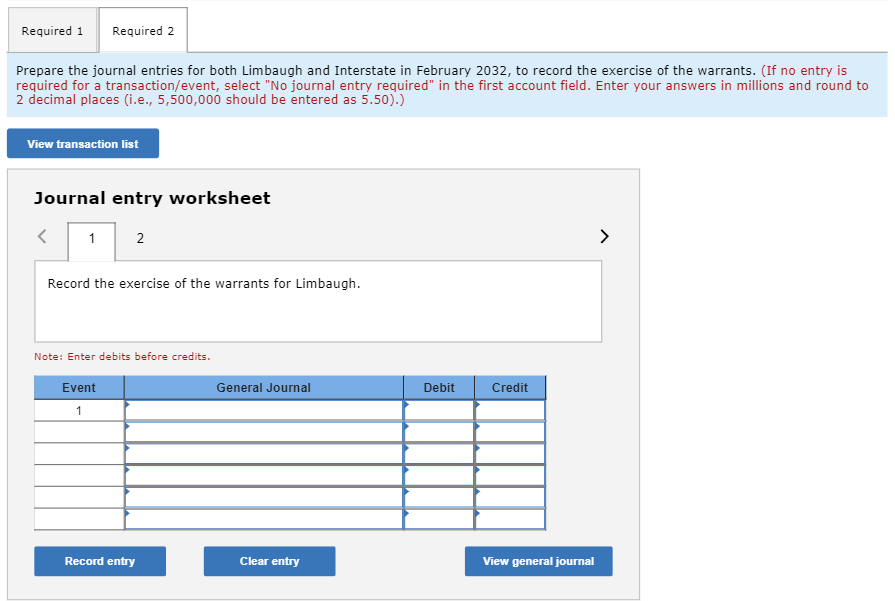Click the Credit field in second row
This screenshot has height=601, width=895.
[x=510, y=432]
